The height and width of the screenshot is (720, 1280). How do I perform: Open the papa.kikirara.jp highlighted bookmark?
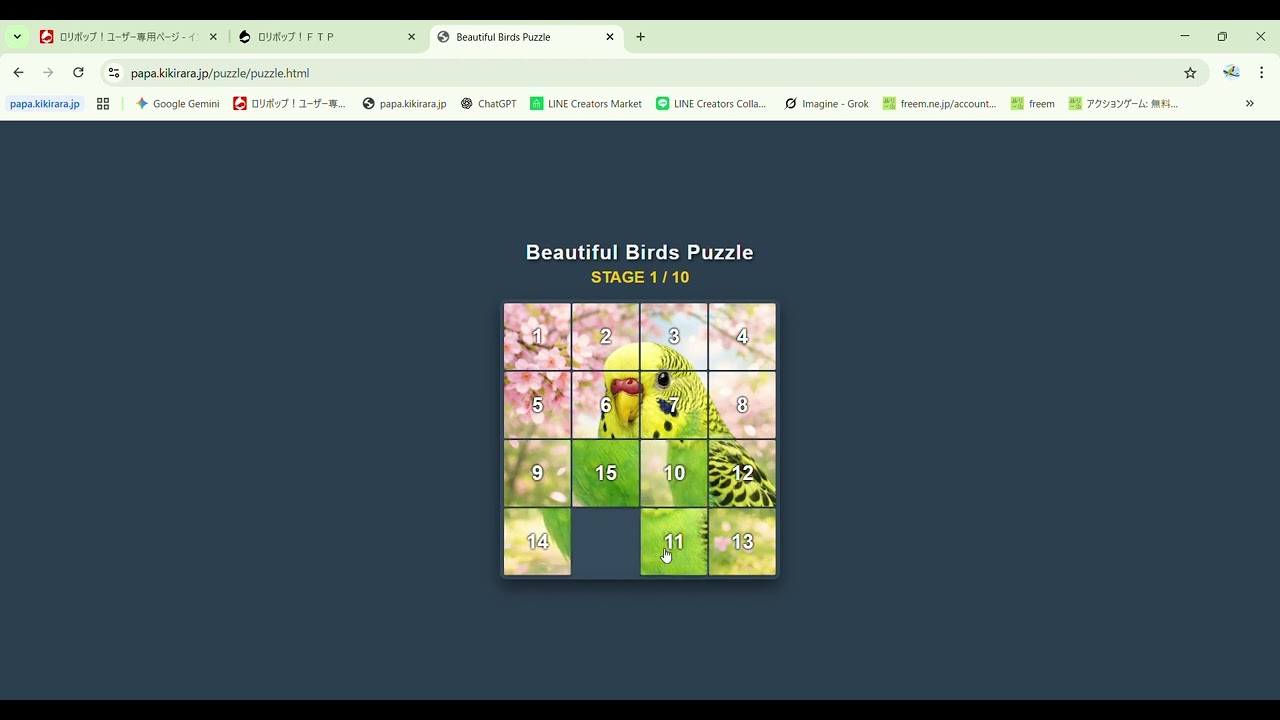click(x=45, y=104)
